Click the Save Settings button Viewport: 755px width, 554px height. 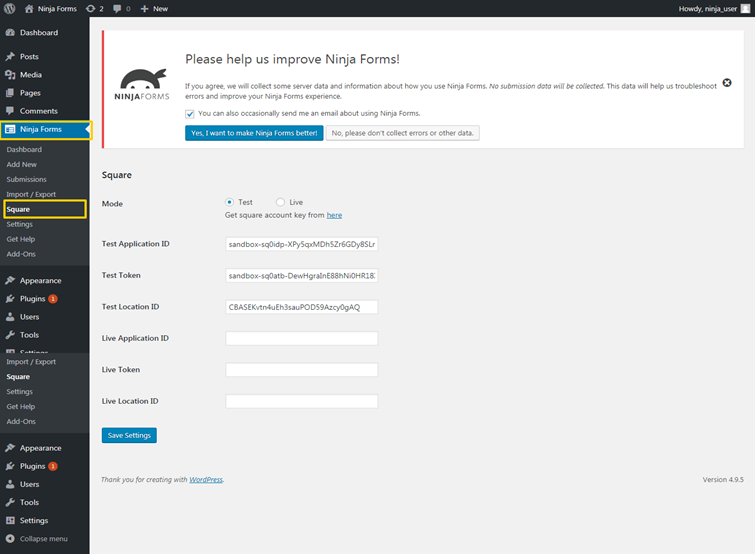click(x=129, y=435)
